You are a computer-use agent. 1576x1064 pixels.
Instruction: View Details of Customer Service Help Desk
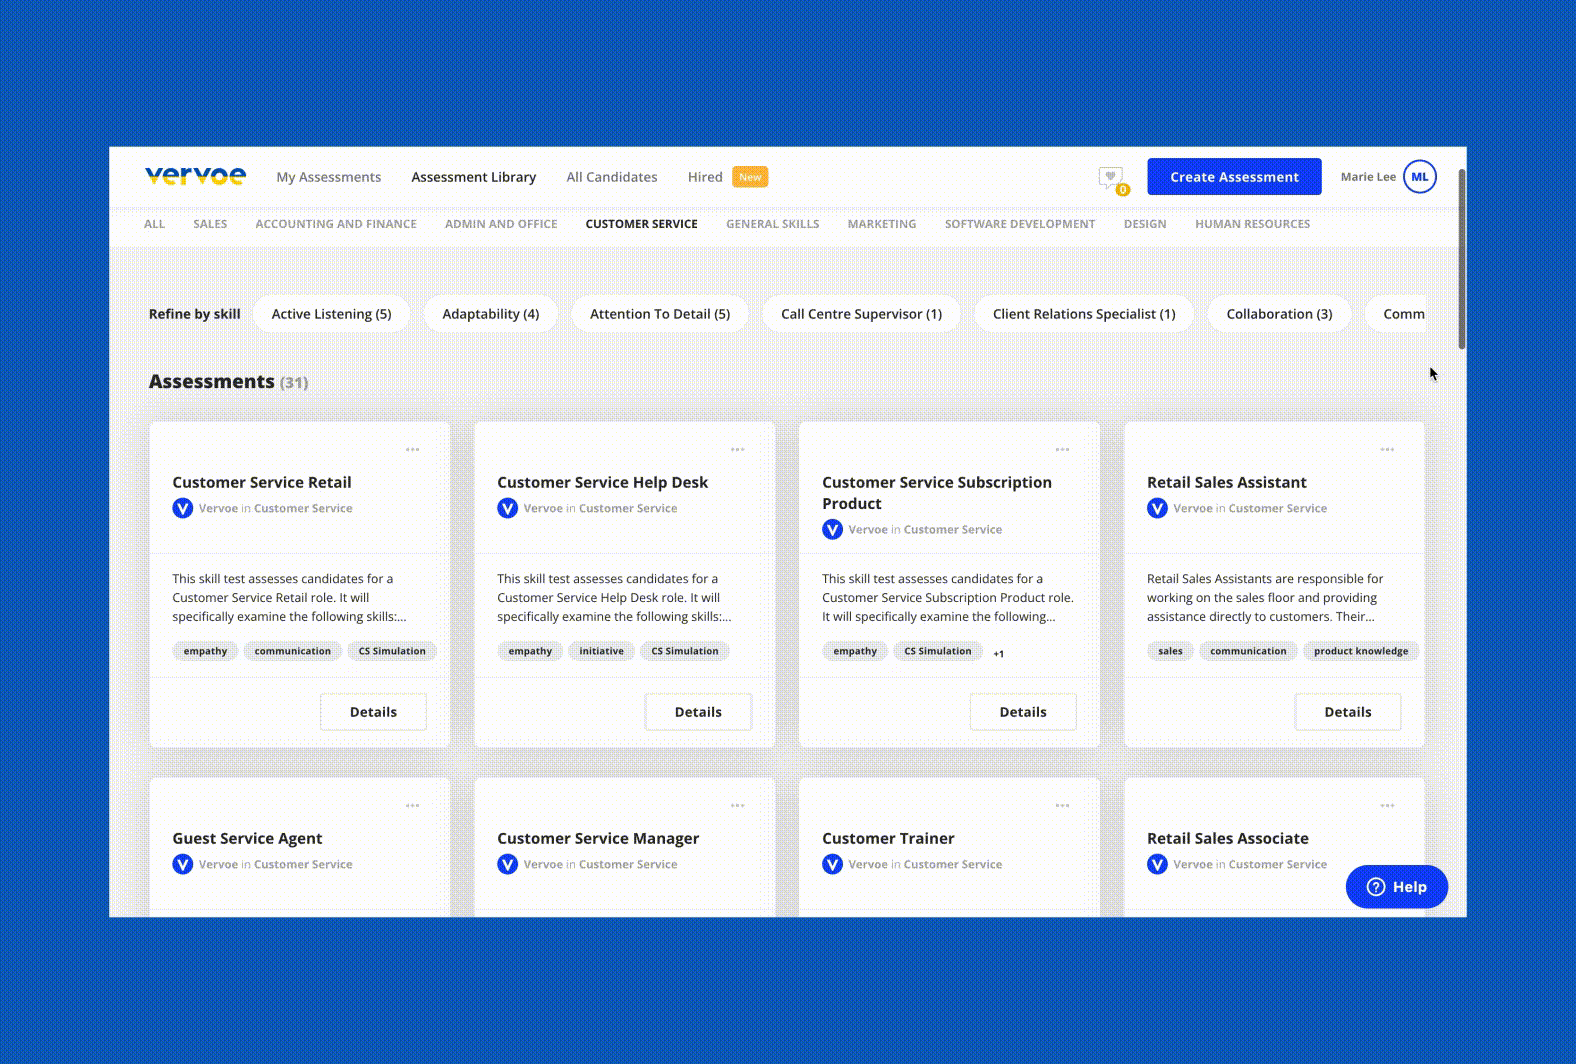(x=698, y=712)
